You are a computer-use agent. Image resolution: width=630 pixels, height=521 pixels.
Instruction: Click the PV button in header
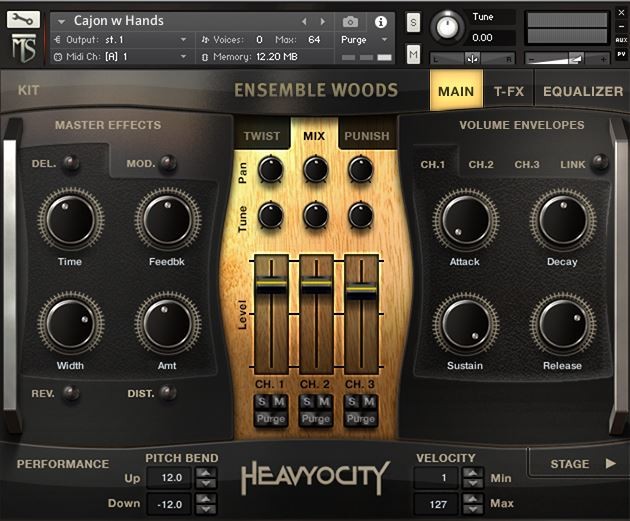(x=621, y=54)
